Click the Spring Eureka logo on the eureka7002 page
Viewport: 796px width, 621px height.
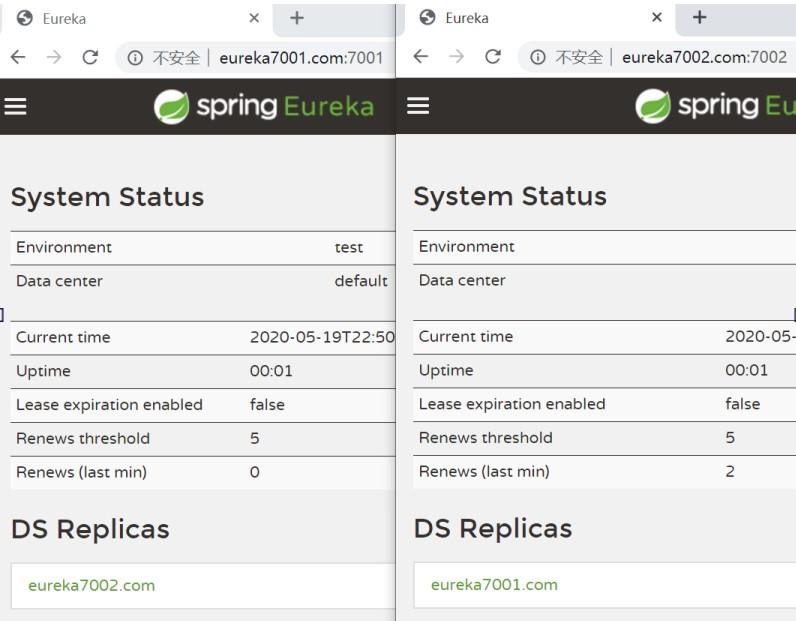click(x=715, y=106)
